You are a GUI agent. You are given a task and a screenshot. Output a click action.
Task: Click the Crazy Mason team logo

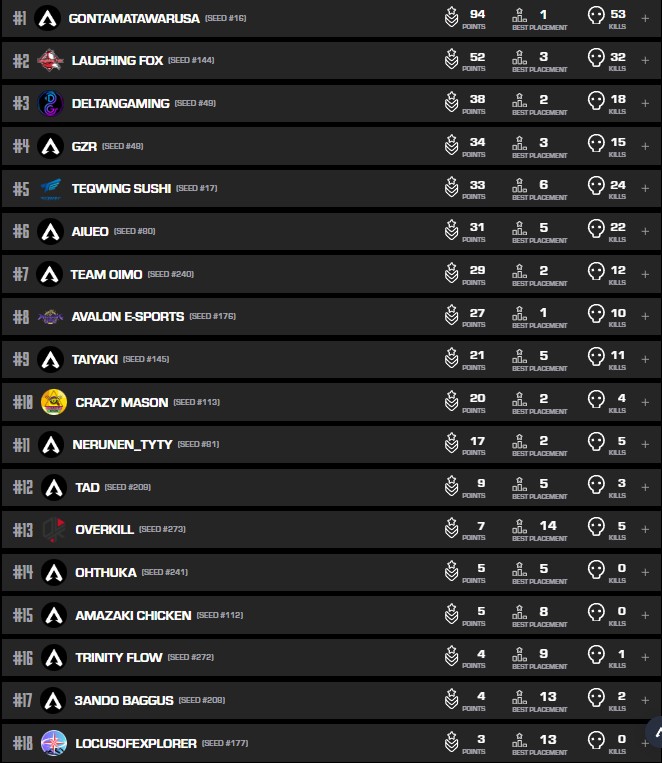click(x=53, y=402)
